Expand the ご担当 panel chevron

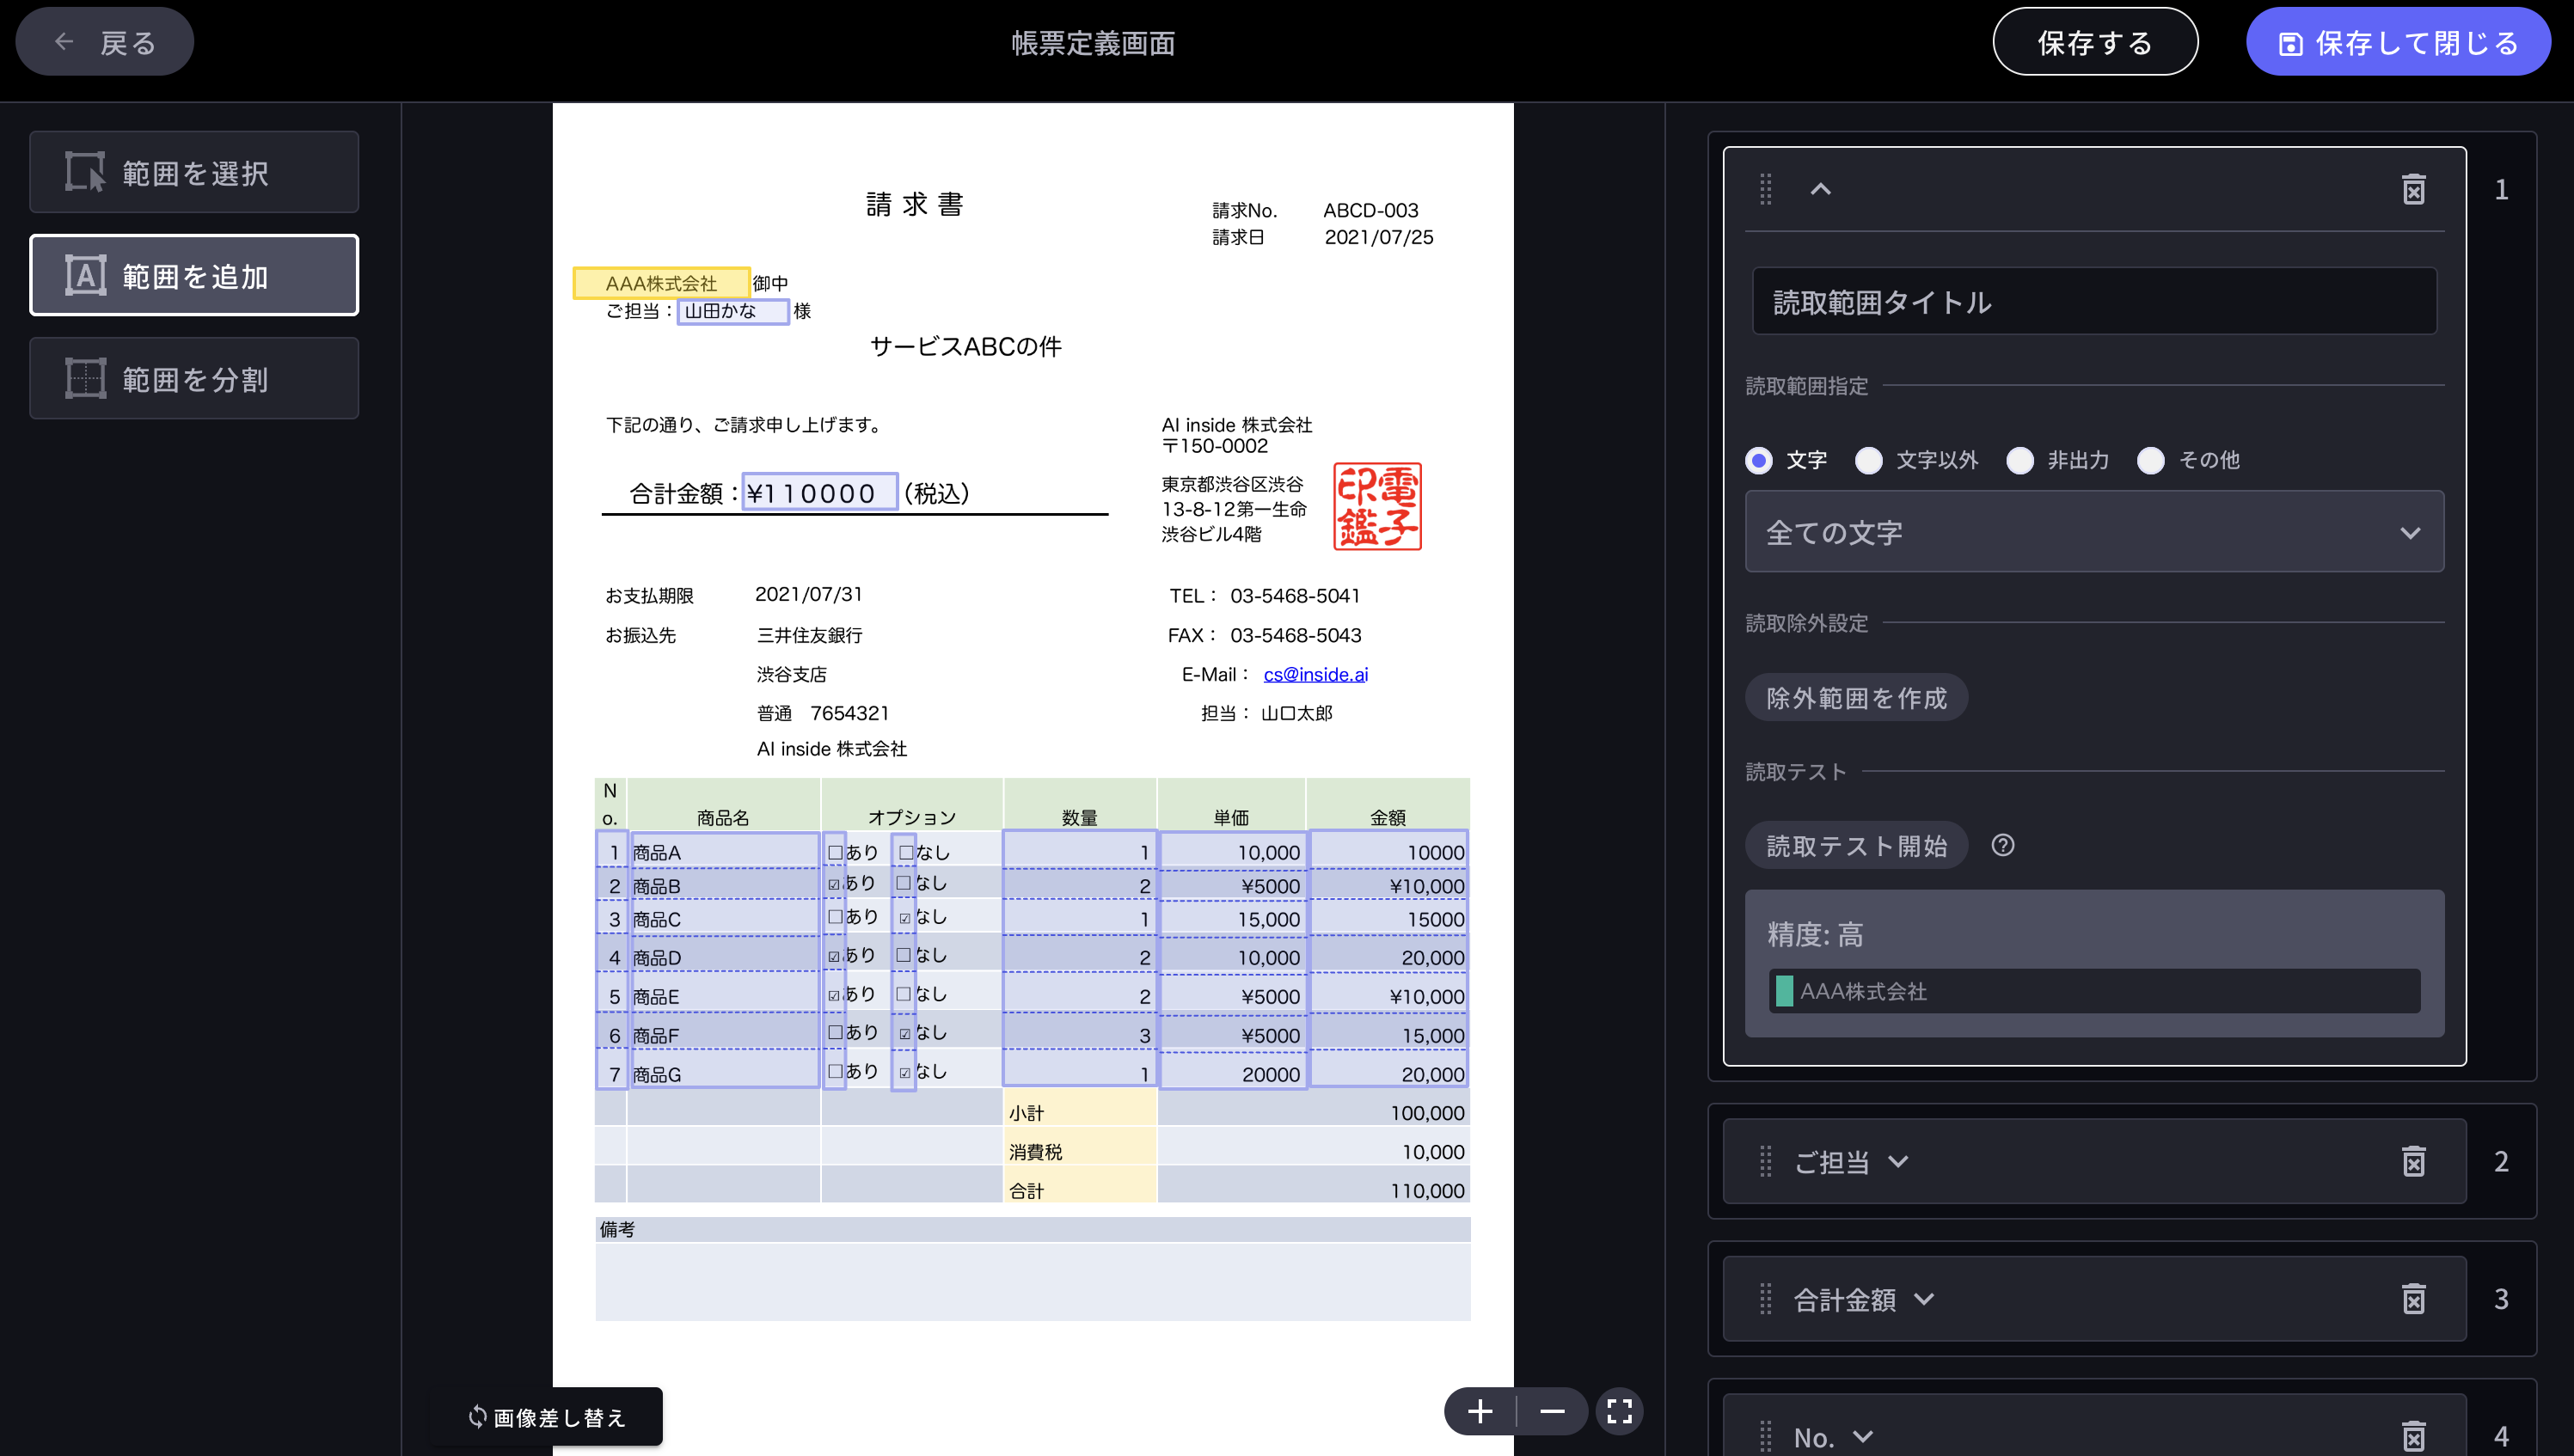[1898, 1161]
